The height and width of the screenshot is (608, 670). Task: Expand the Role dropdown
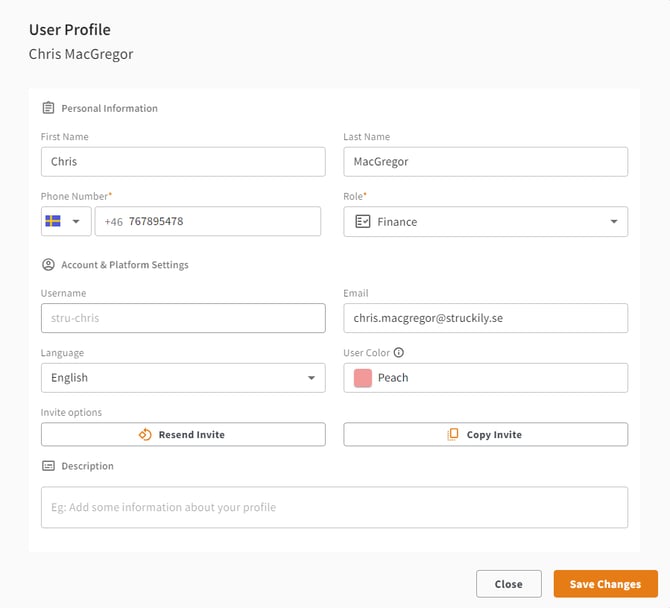pyautogui.click(x=613, y=222)
